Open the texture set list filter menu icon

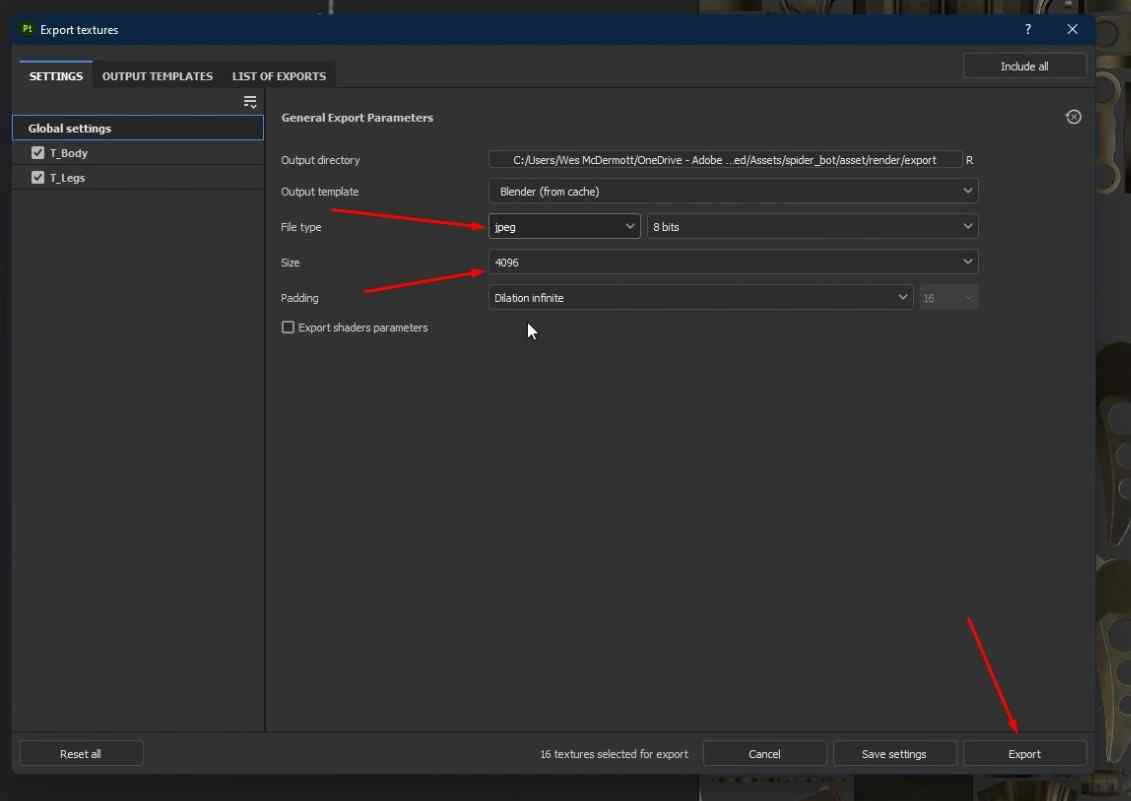pos(250,102)
